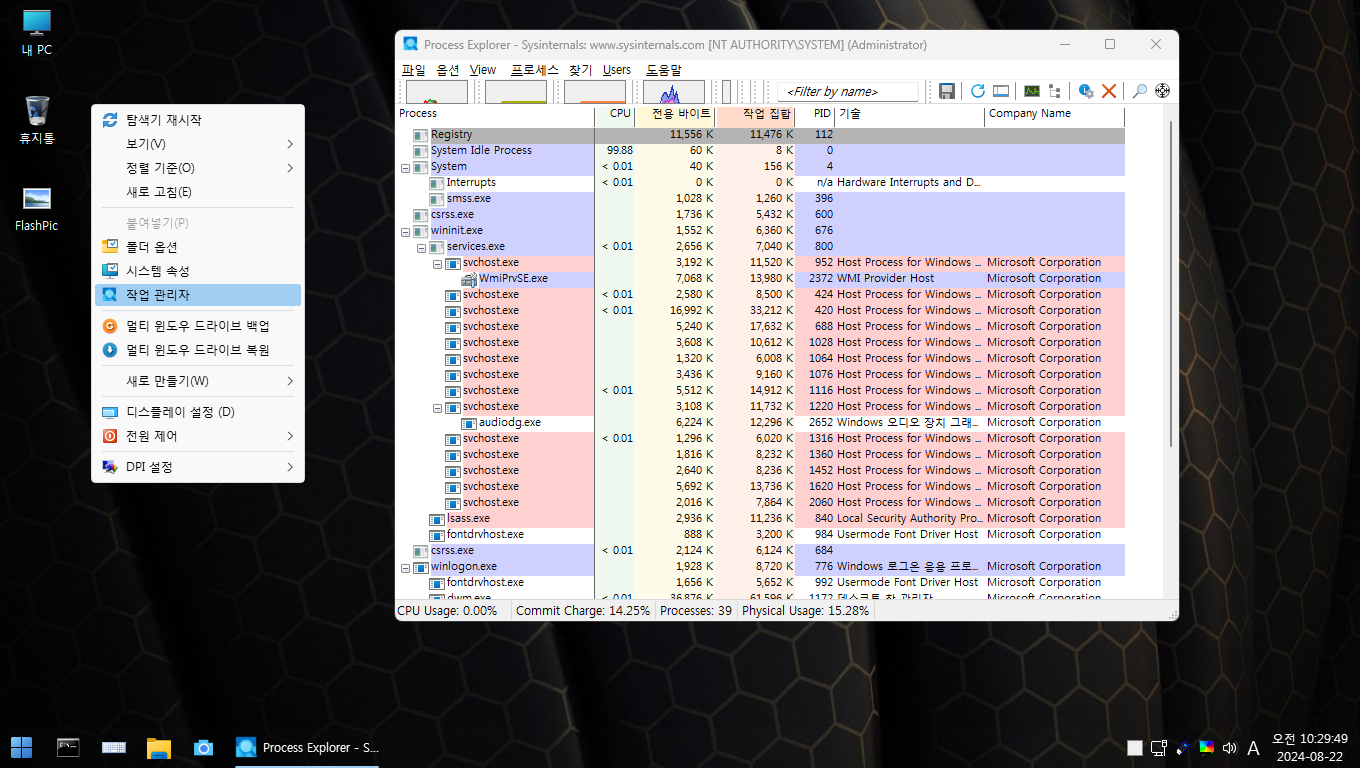1360x768 pixels.
Task: Collapse svchost.exe PID 952 node
Action: tap(437, 263)
